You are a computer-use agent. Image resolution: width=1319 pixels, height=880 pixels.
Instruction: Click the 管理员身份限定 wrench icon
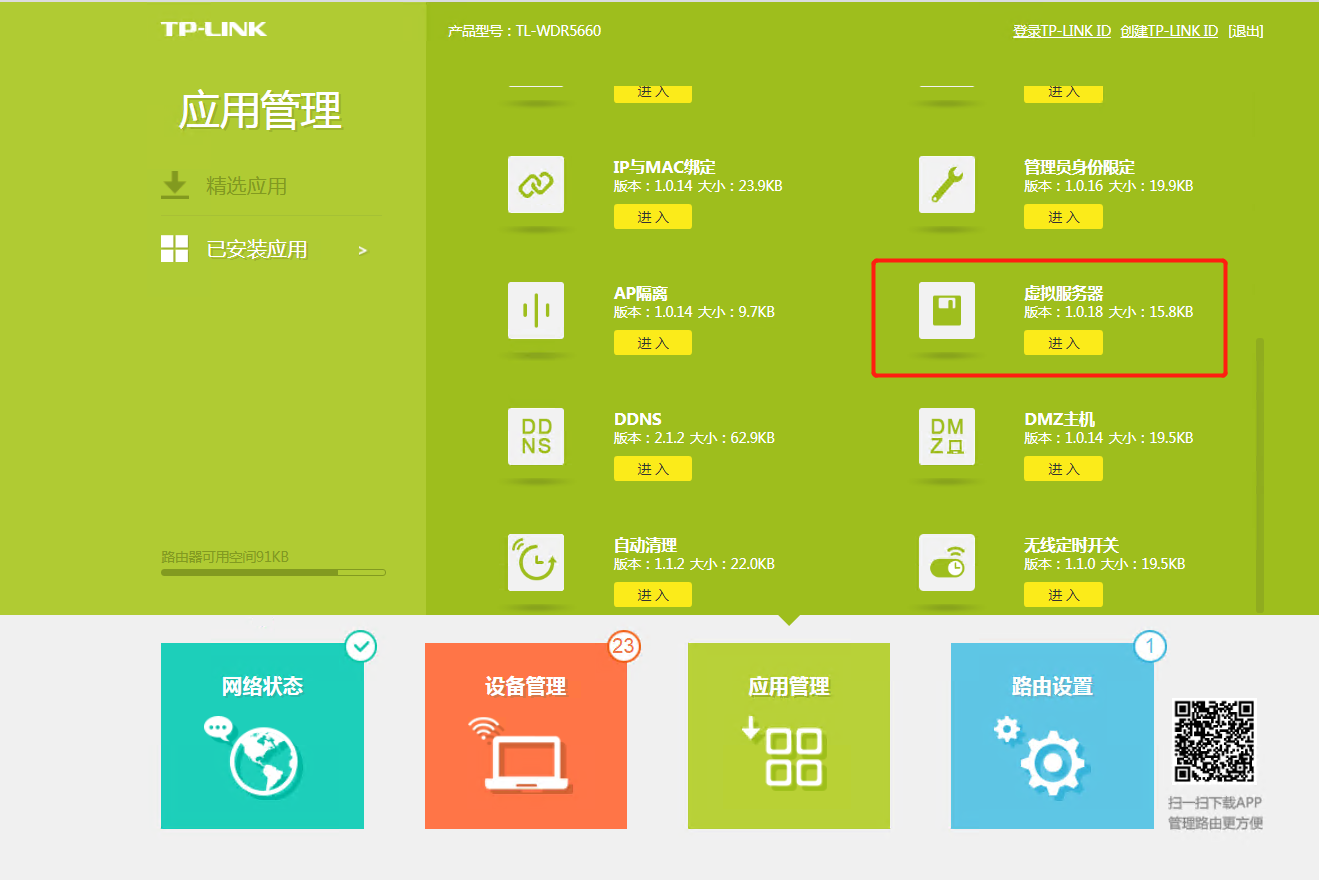pos(946,184)
